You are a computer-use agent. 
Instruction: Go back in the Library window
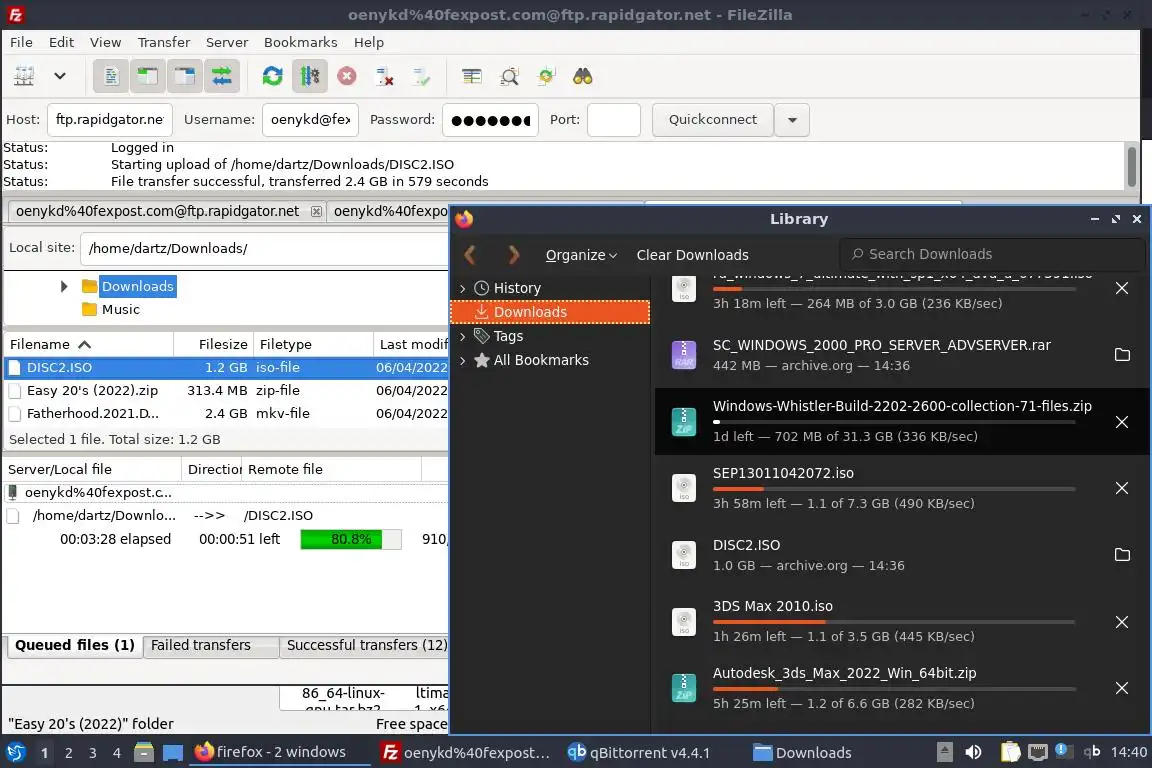point(470,255)
